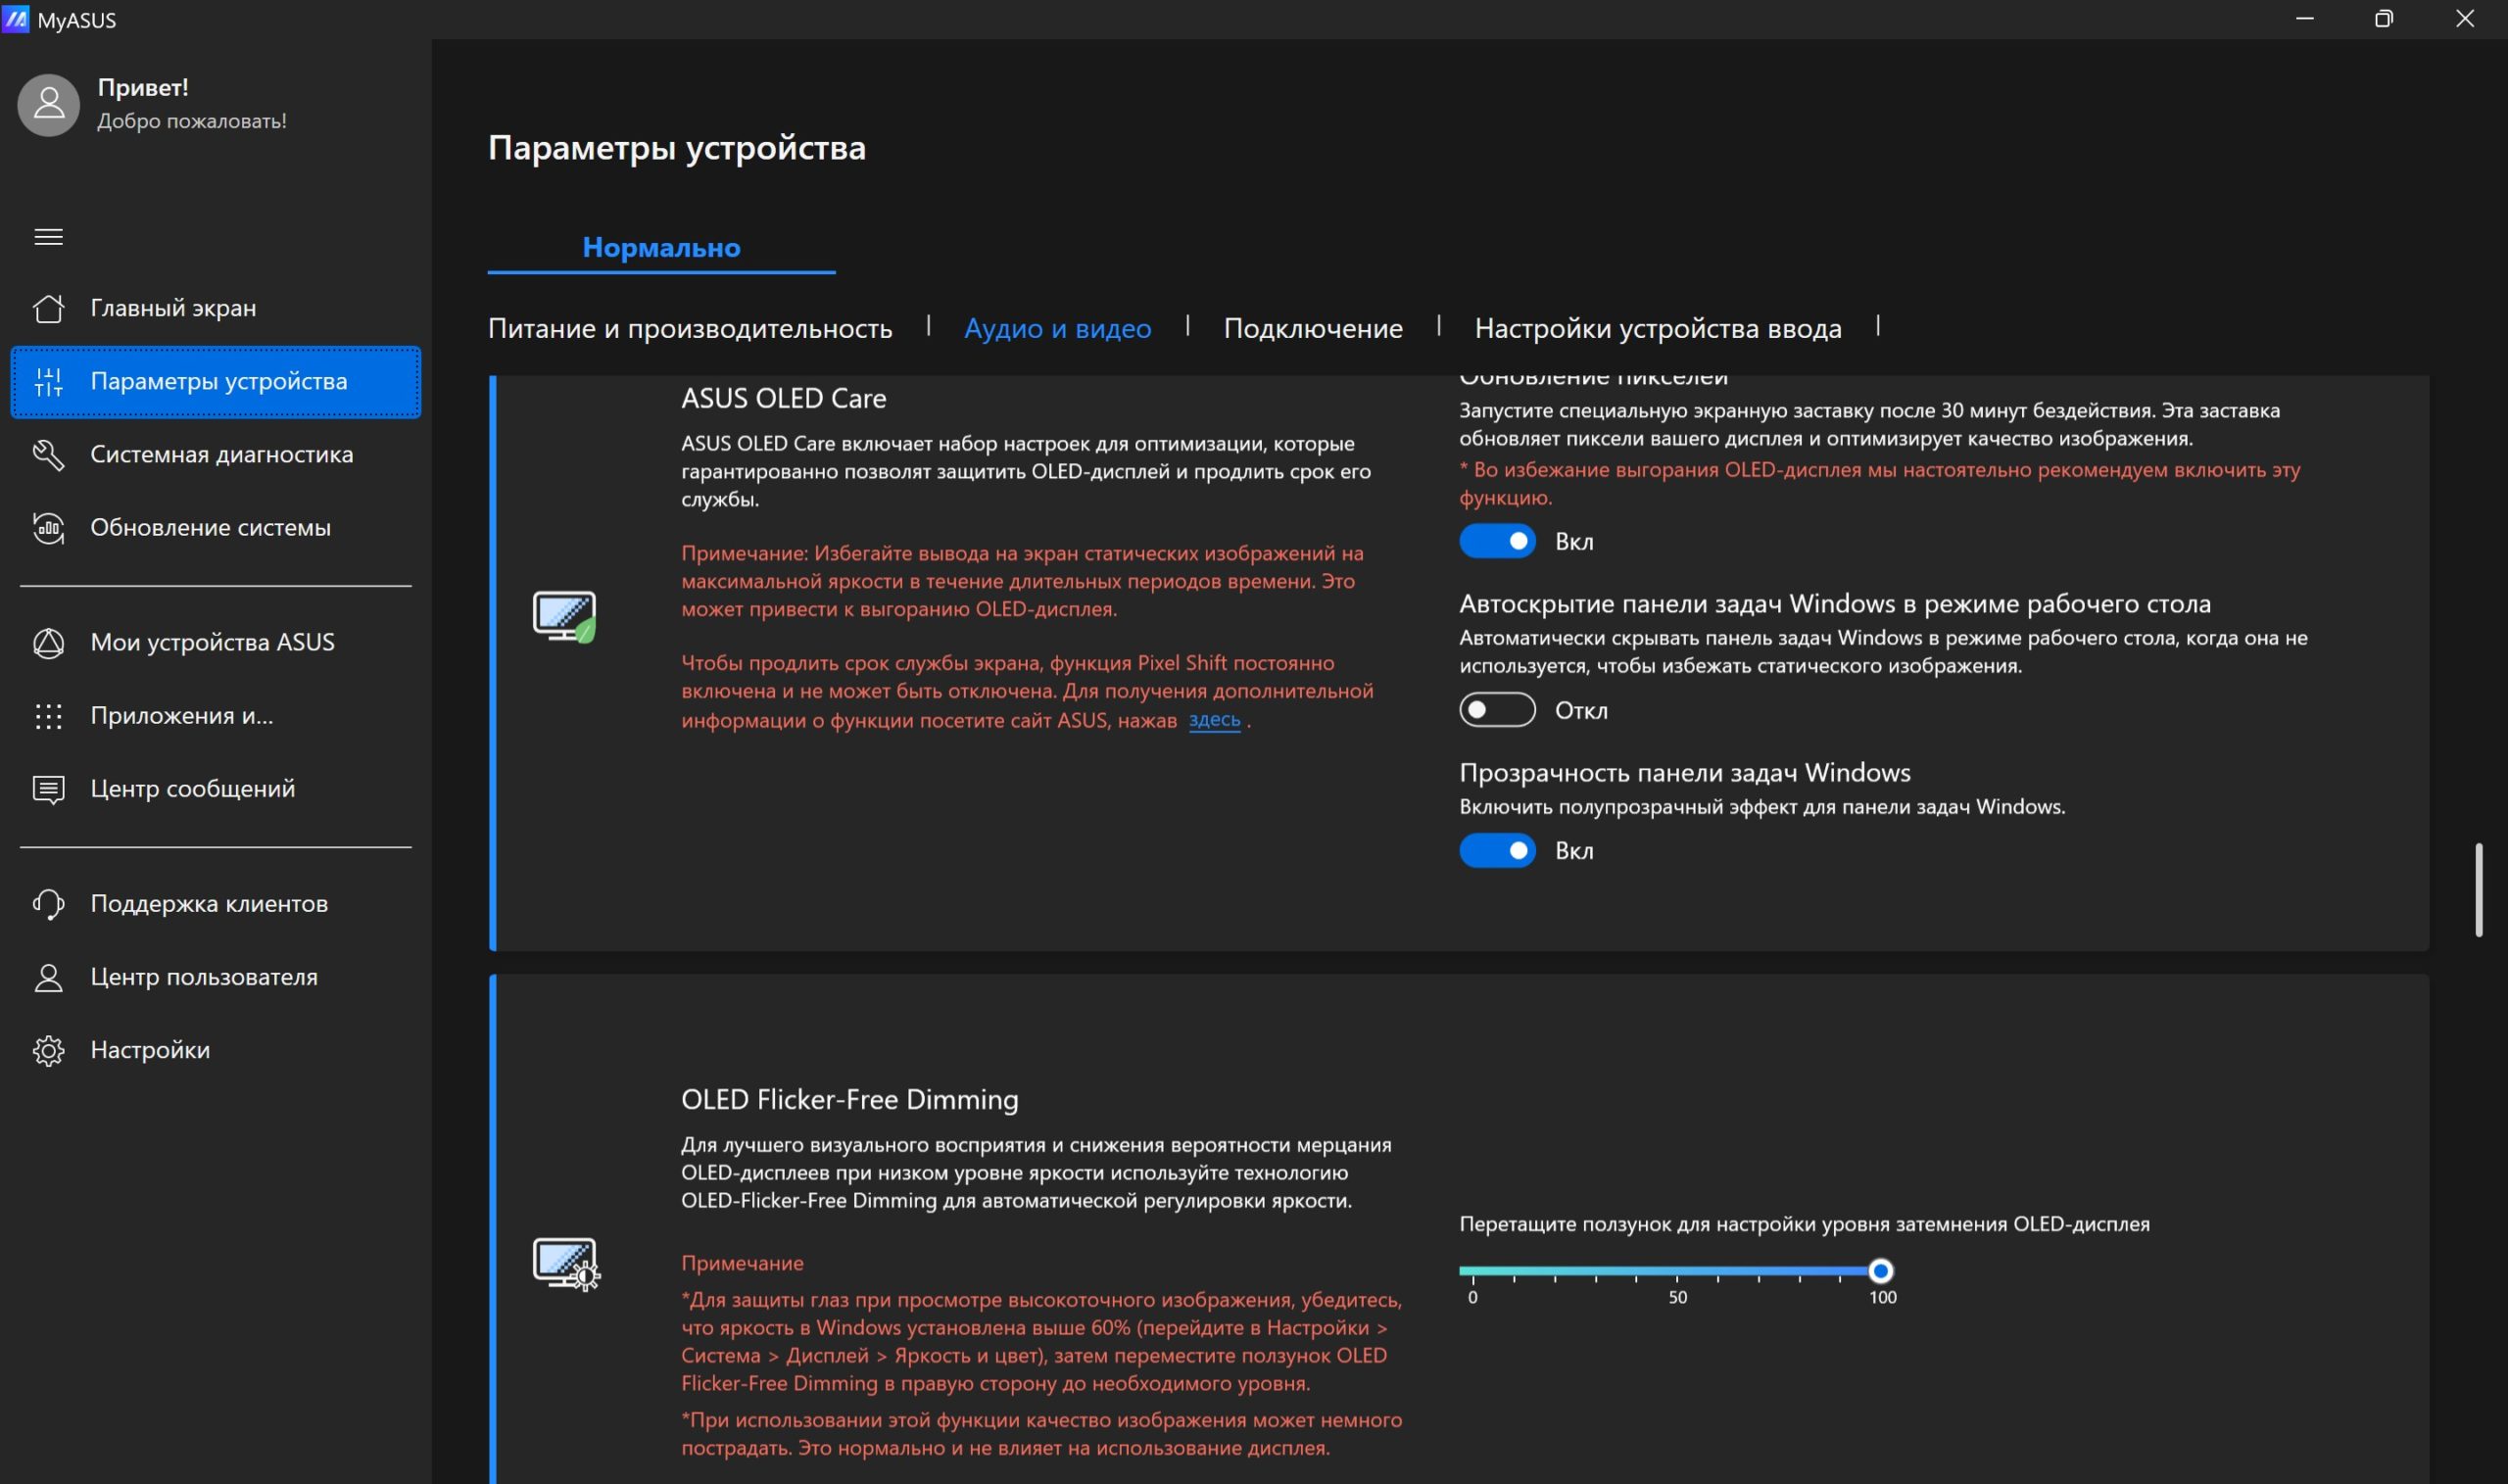
Task: Click the OLED Flicker-Free Dimming monitor icon
Action: coord(566,1264)
